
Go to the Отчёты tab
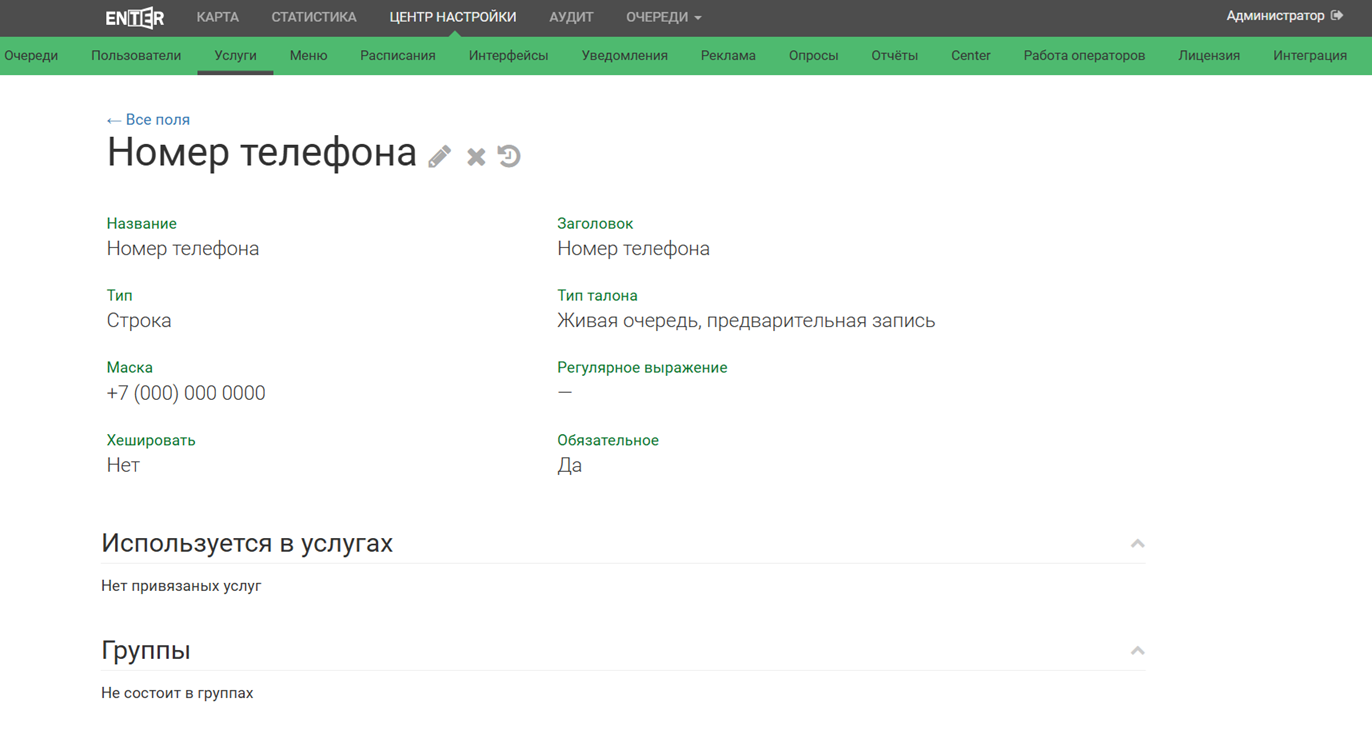[894, 55]
